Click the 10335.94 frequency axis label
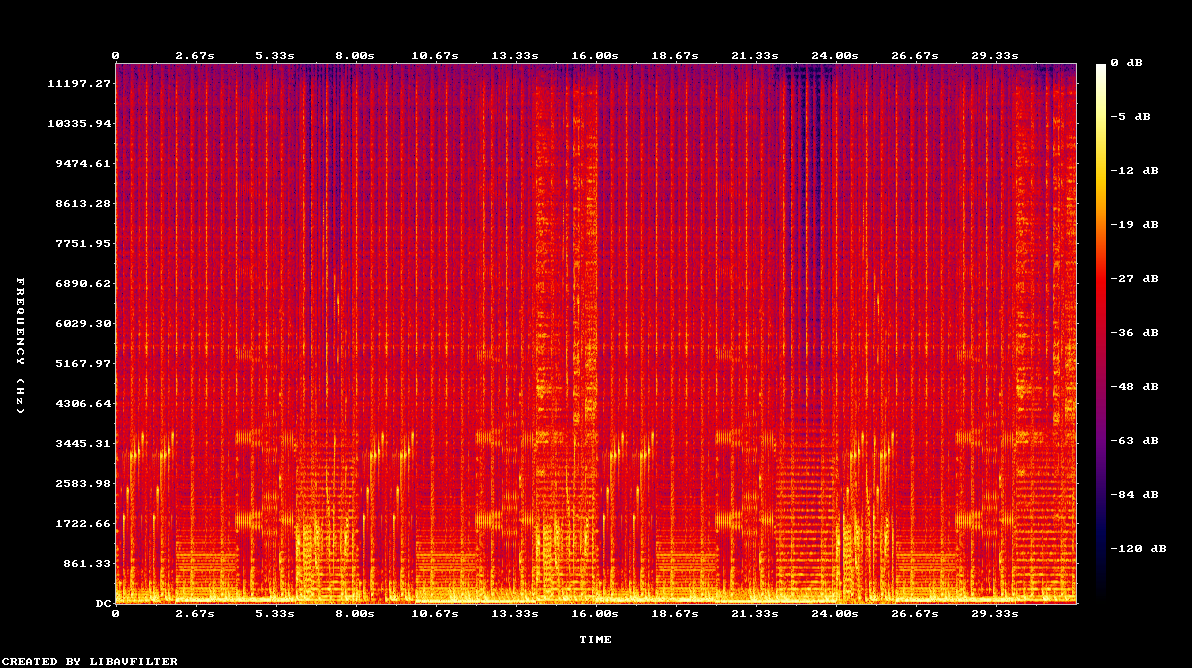Image resolution: width=1192 pixels, height=668 pixels. (x=79, y=123)
